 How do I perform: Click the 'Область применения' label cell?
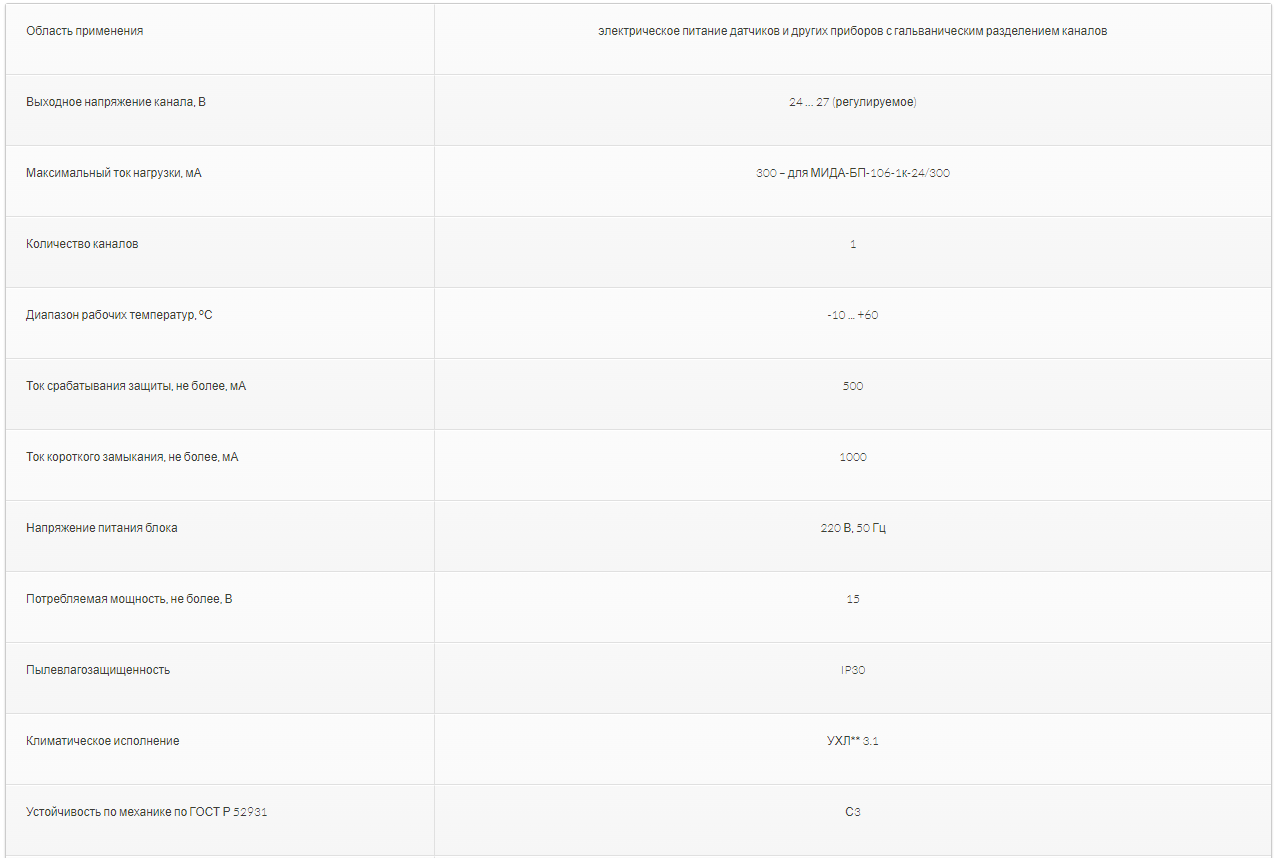tap(85, 31)
